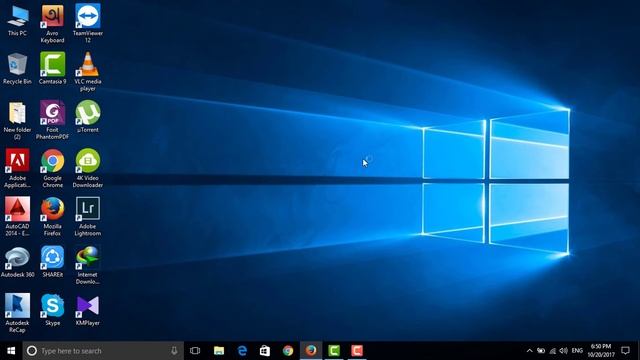The height and width of the screenshot is (360, 640).
Task: Open the volume control tray icon
Action: click(564, 351)
